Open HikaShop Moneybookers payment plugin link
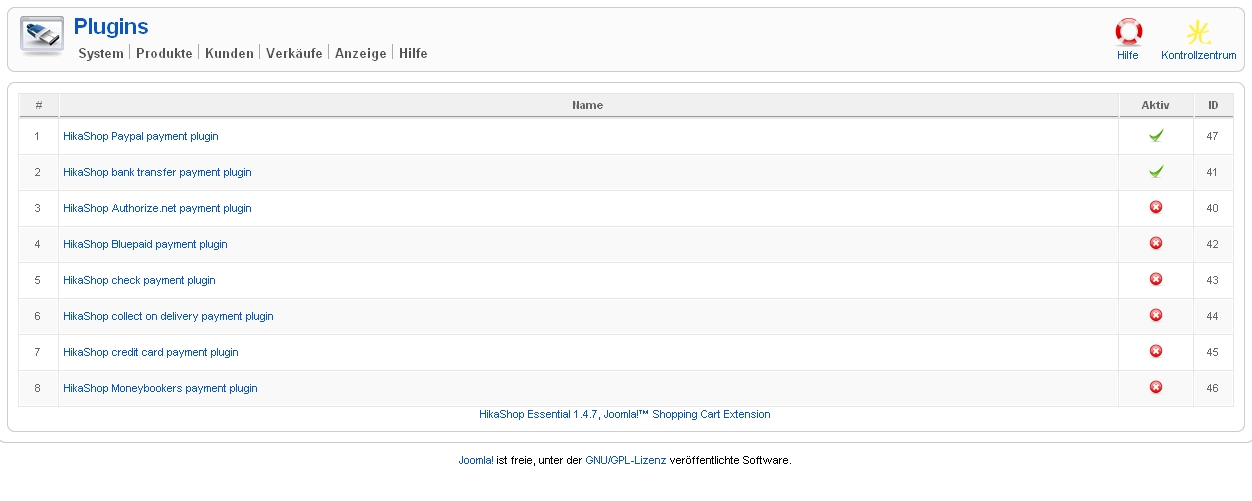Image resolution: width=1252 pixels, height=501 pixels. pos(160,388)
